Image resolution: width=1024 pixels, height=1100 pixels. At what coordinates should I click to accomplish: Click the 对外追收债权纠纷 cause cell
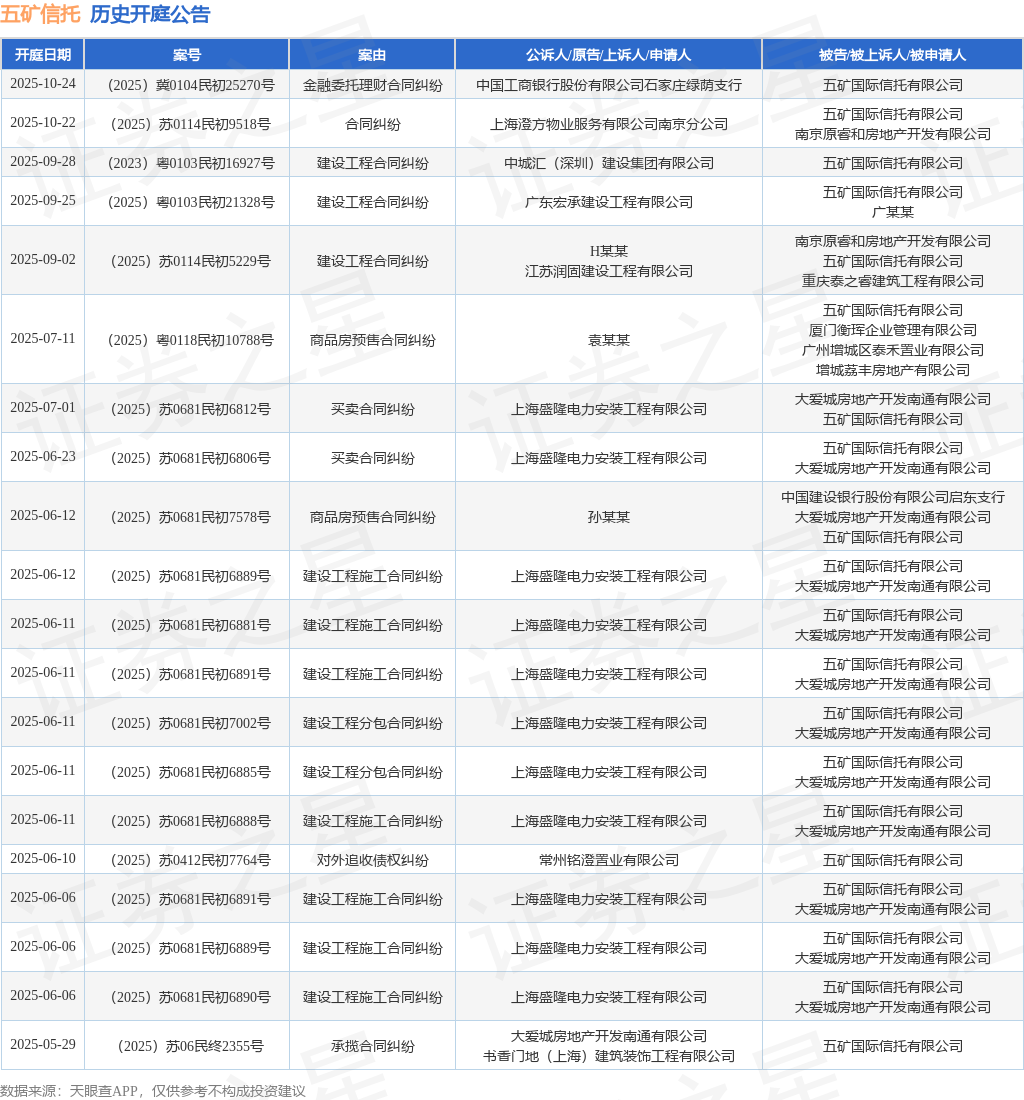(x=372, y=860)
